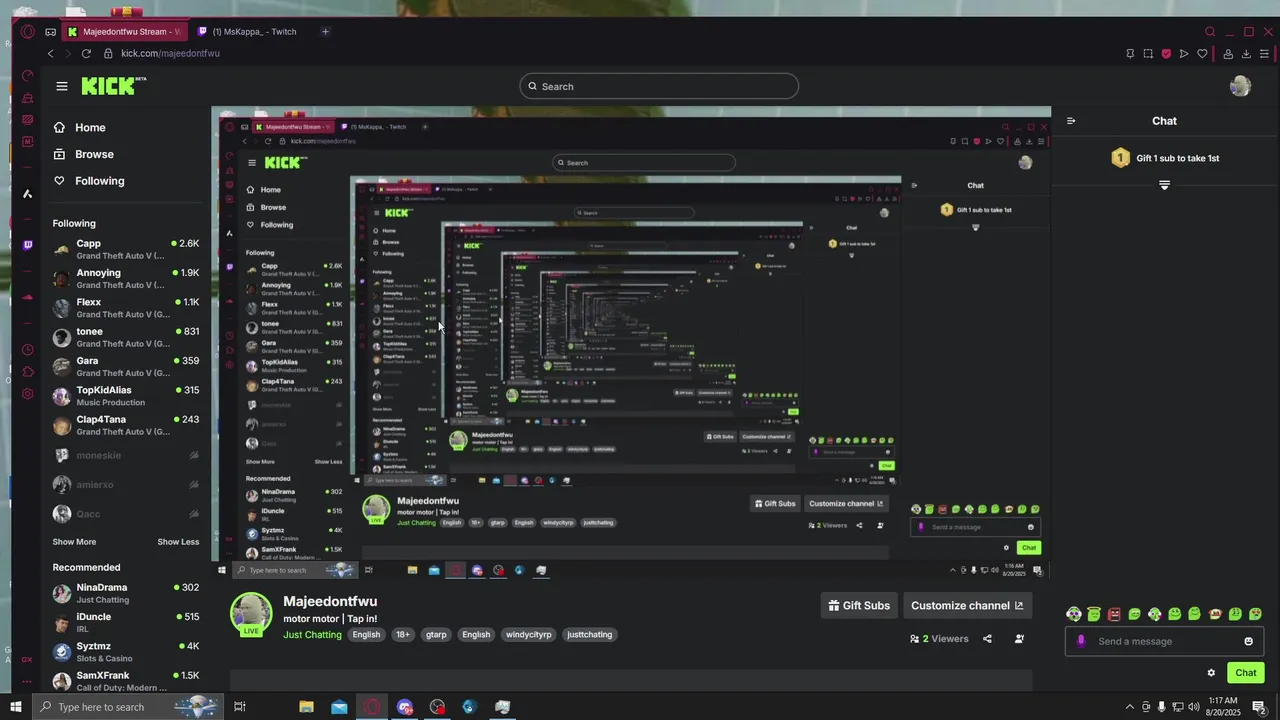Click the green Chat send button
The image size is (1280, 720).
[1246, 673]
